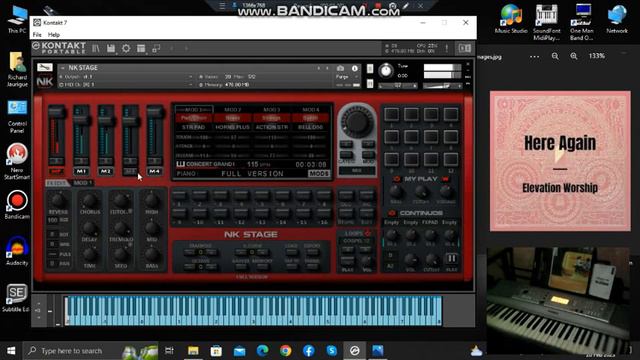The height and width of the screenshot is (360, 640).
Task: Toggle the MODS button on the display
Action: point(319,173)
